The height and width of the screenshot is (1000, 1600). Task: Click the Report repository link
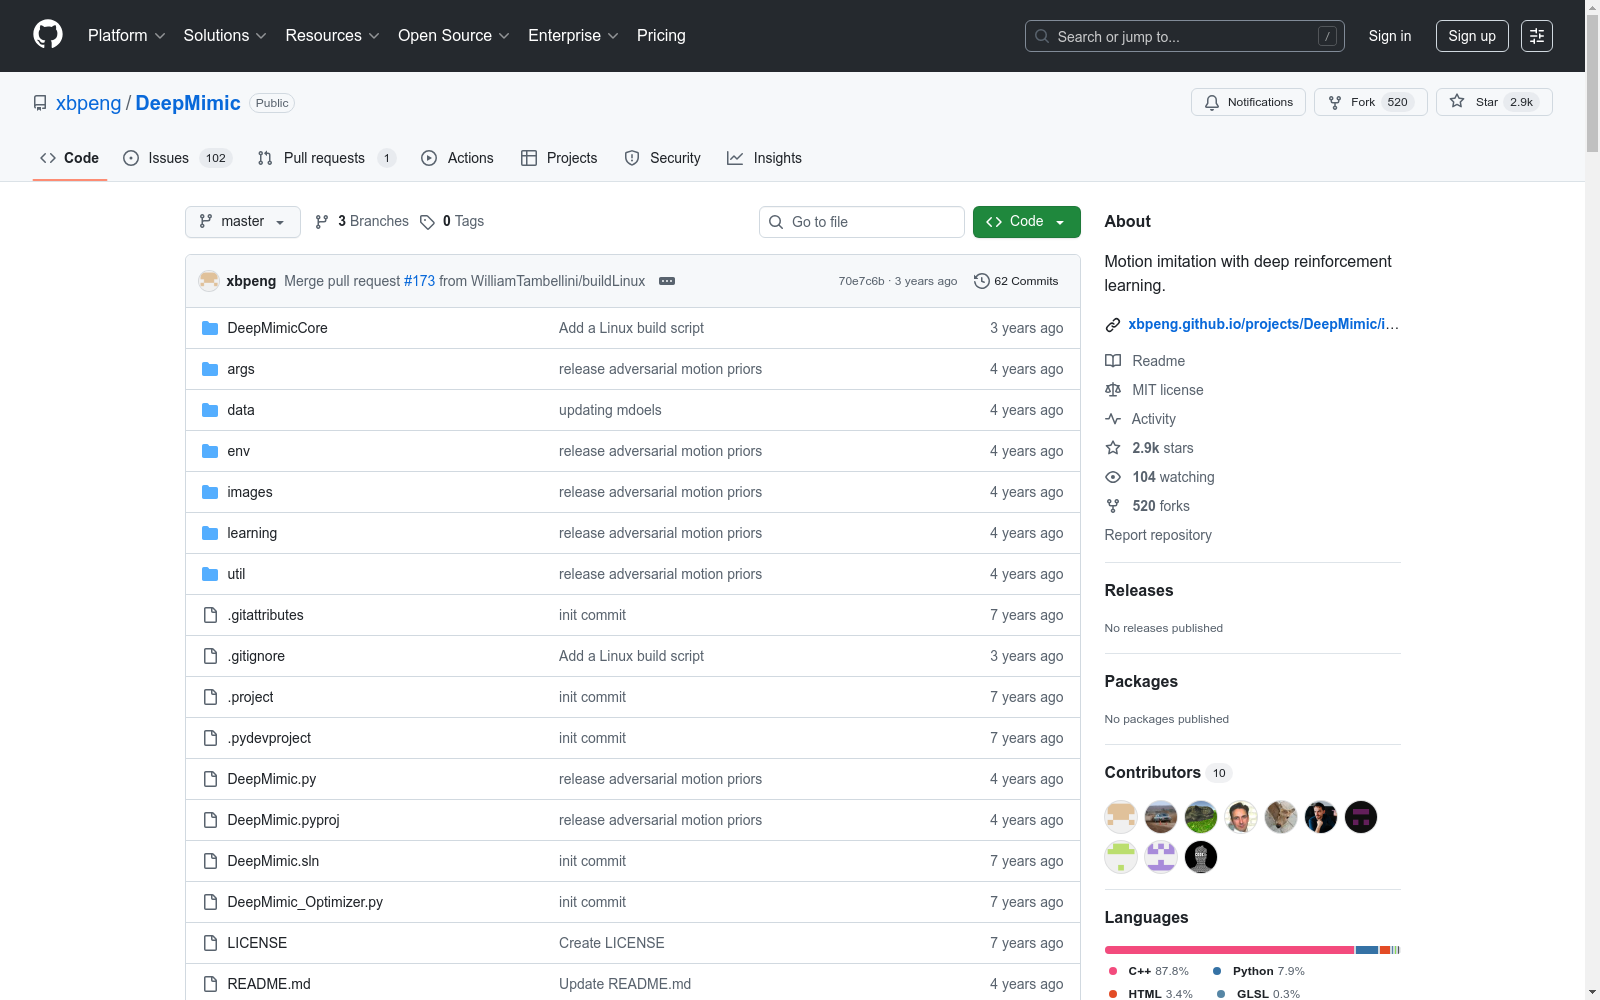click(x=1158, y=535)
